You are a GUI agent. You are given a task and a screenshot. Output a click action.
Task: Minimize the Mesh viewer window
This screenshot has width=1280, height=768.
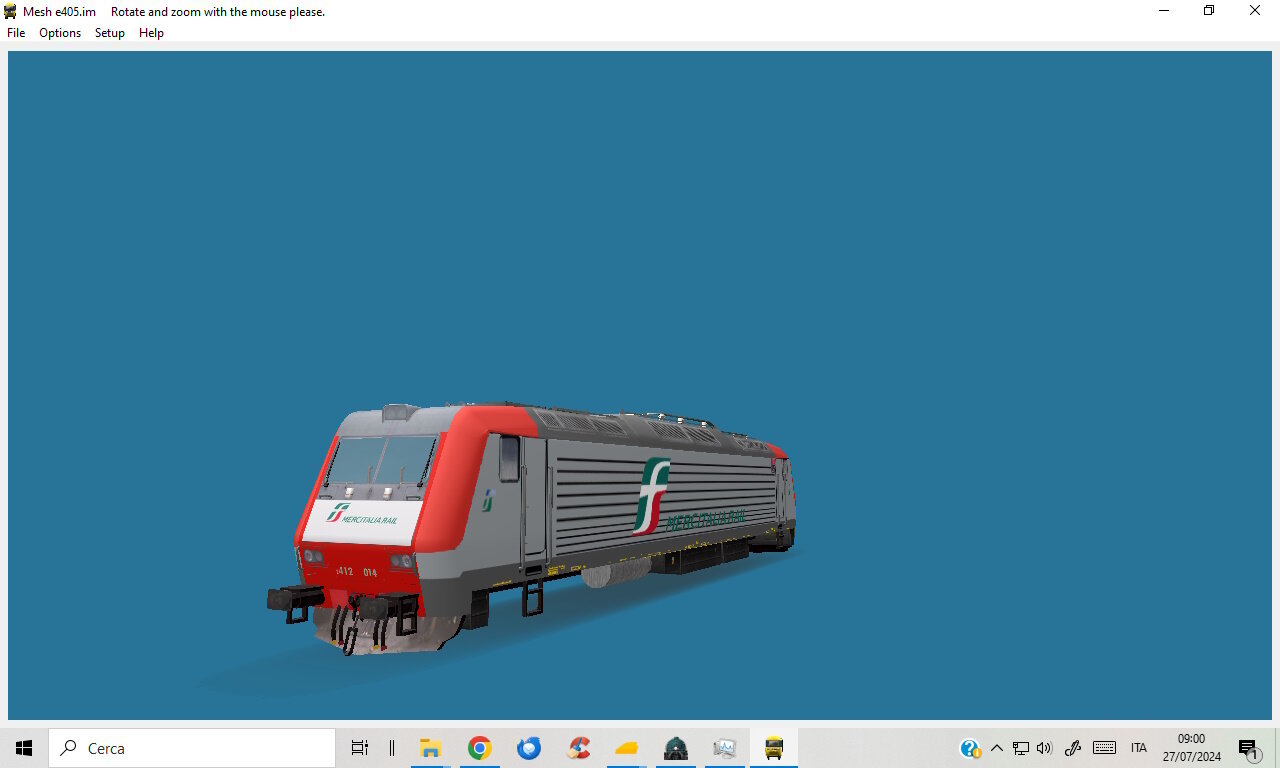1164,11
